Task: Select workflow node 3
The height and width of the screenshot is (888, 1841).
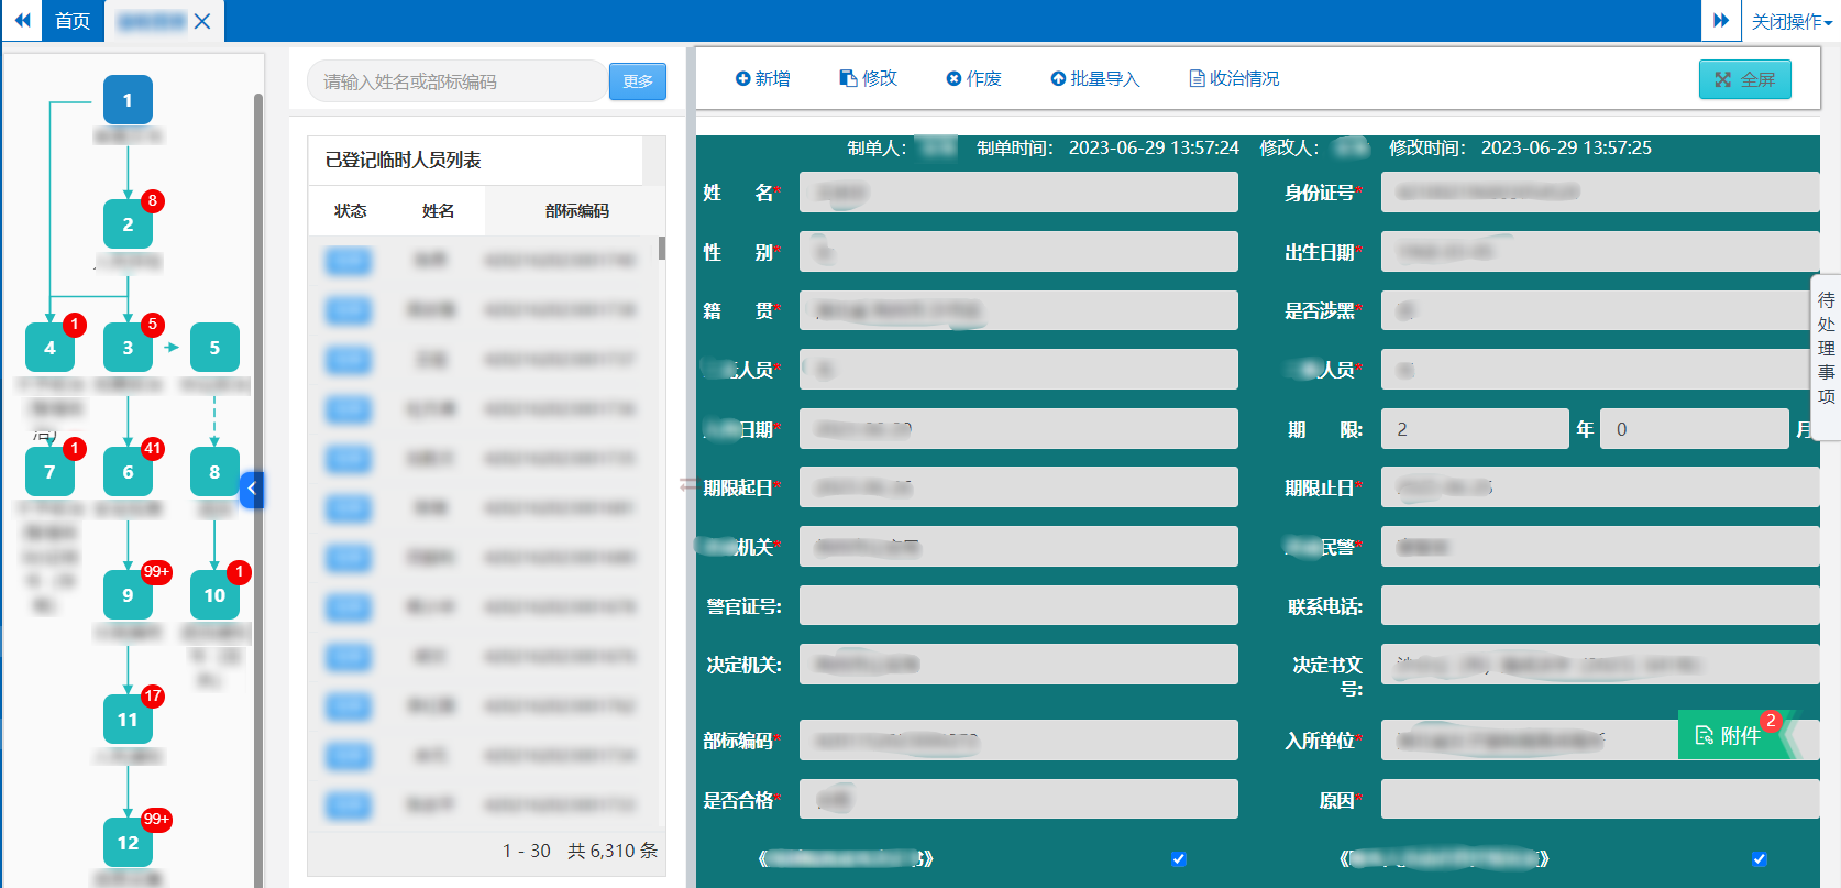Action: pos(128,348)
